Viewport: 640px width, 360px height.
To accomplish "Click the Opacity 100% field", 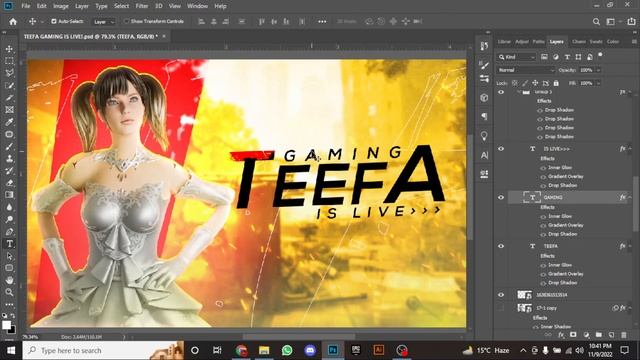I will pos(587,70).
